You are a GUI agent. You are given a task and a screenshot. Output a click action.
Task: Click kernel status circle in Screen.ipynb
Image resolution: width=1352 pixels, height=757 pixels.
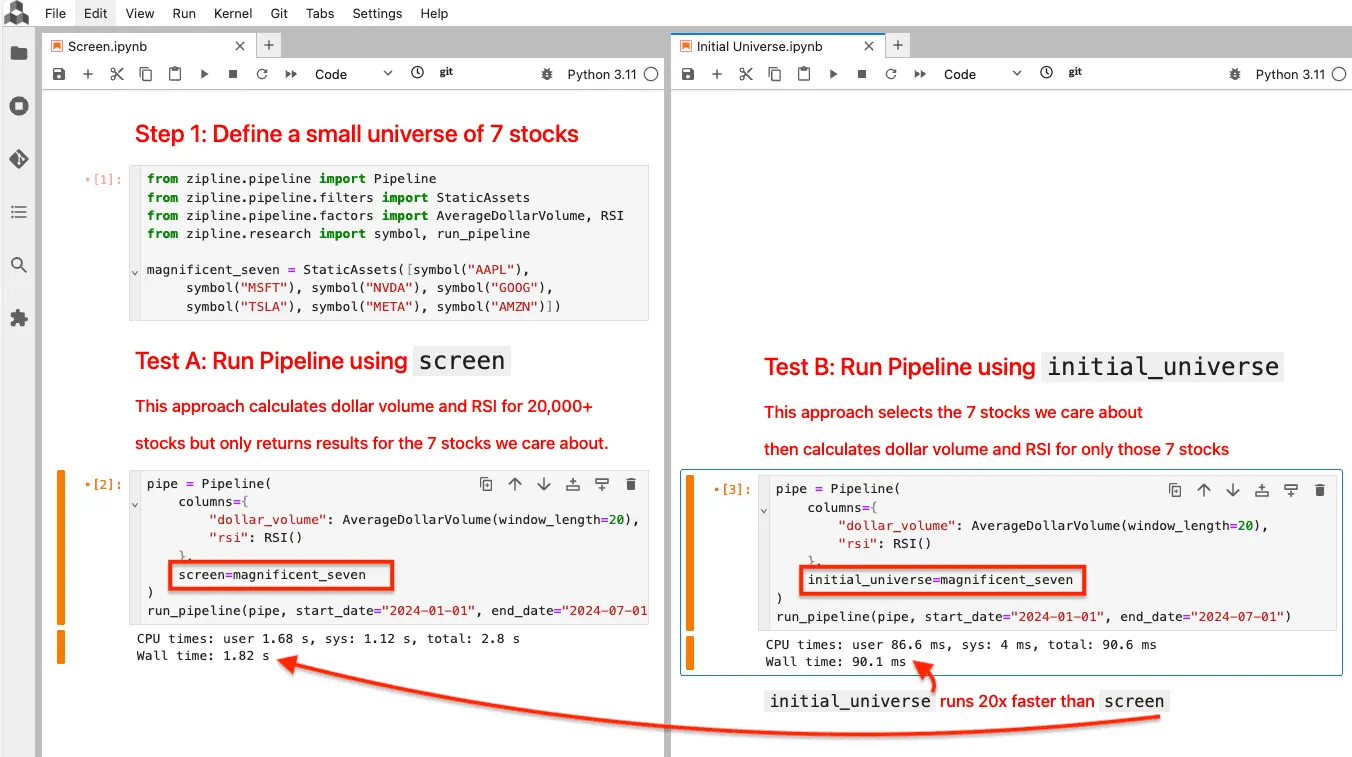point(651,74)
